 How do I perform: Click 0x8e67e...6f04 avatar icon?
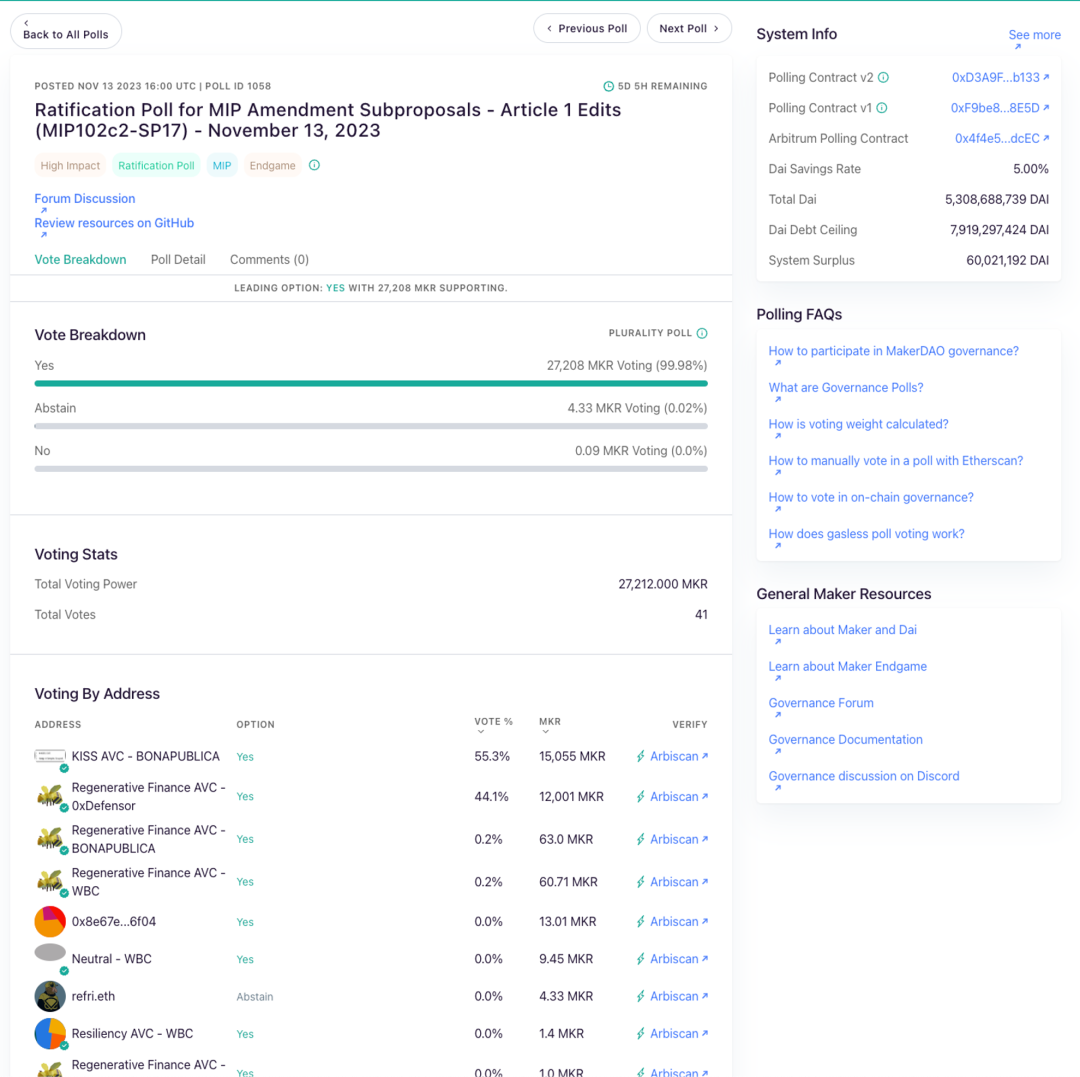click(x=50, y=921)
